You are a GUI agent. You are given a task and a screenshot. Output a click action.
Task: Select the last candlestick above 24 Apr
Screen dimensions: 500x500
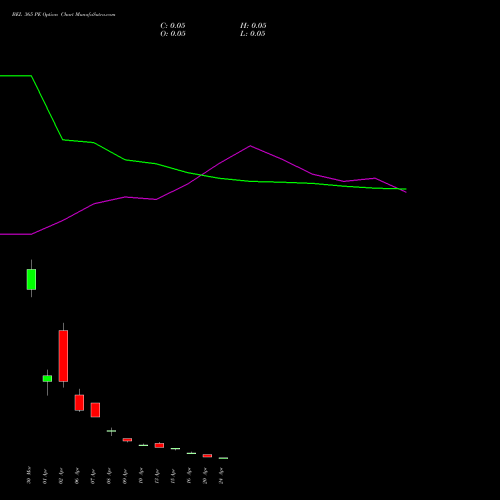[223, 458]
